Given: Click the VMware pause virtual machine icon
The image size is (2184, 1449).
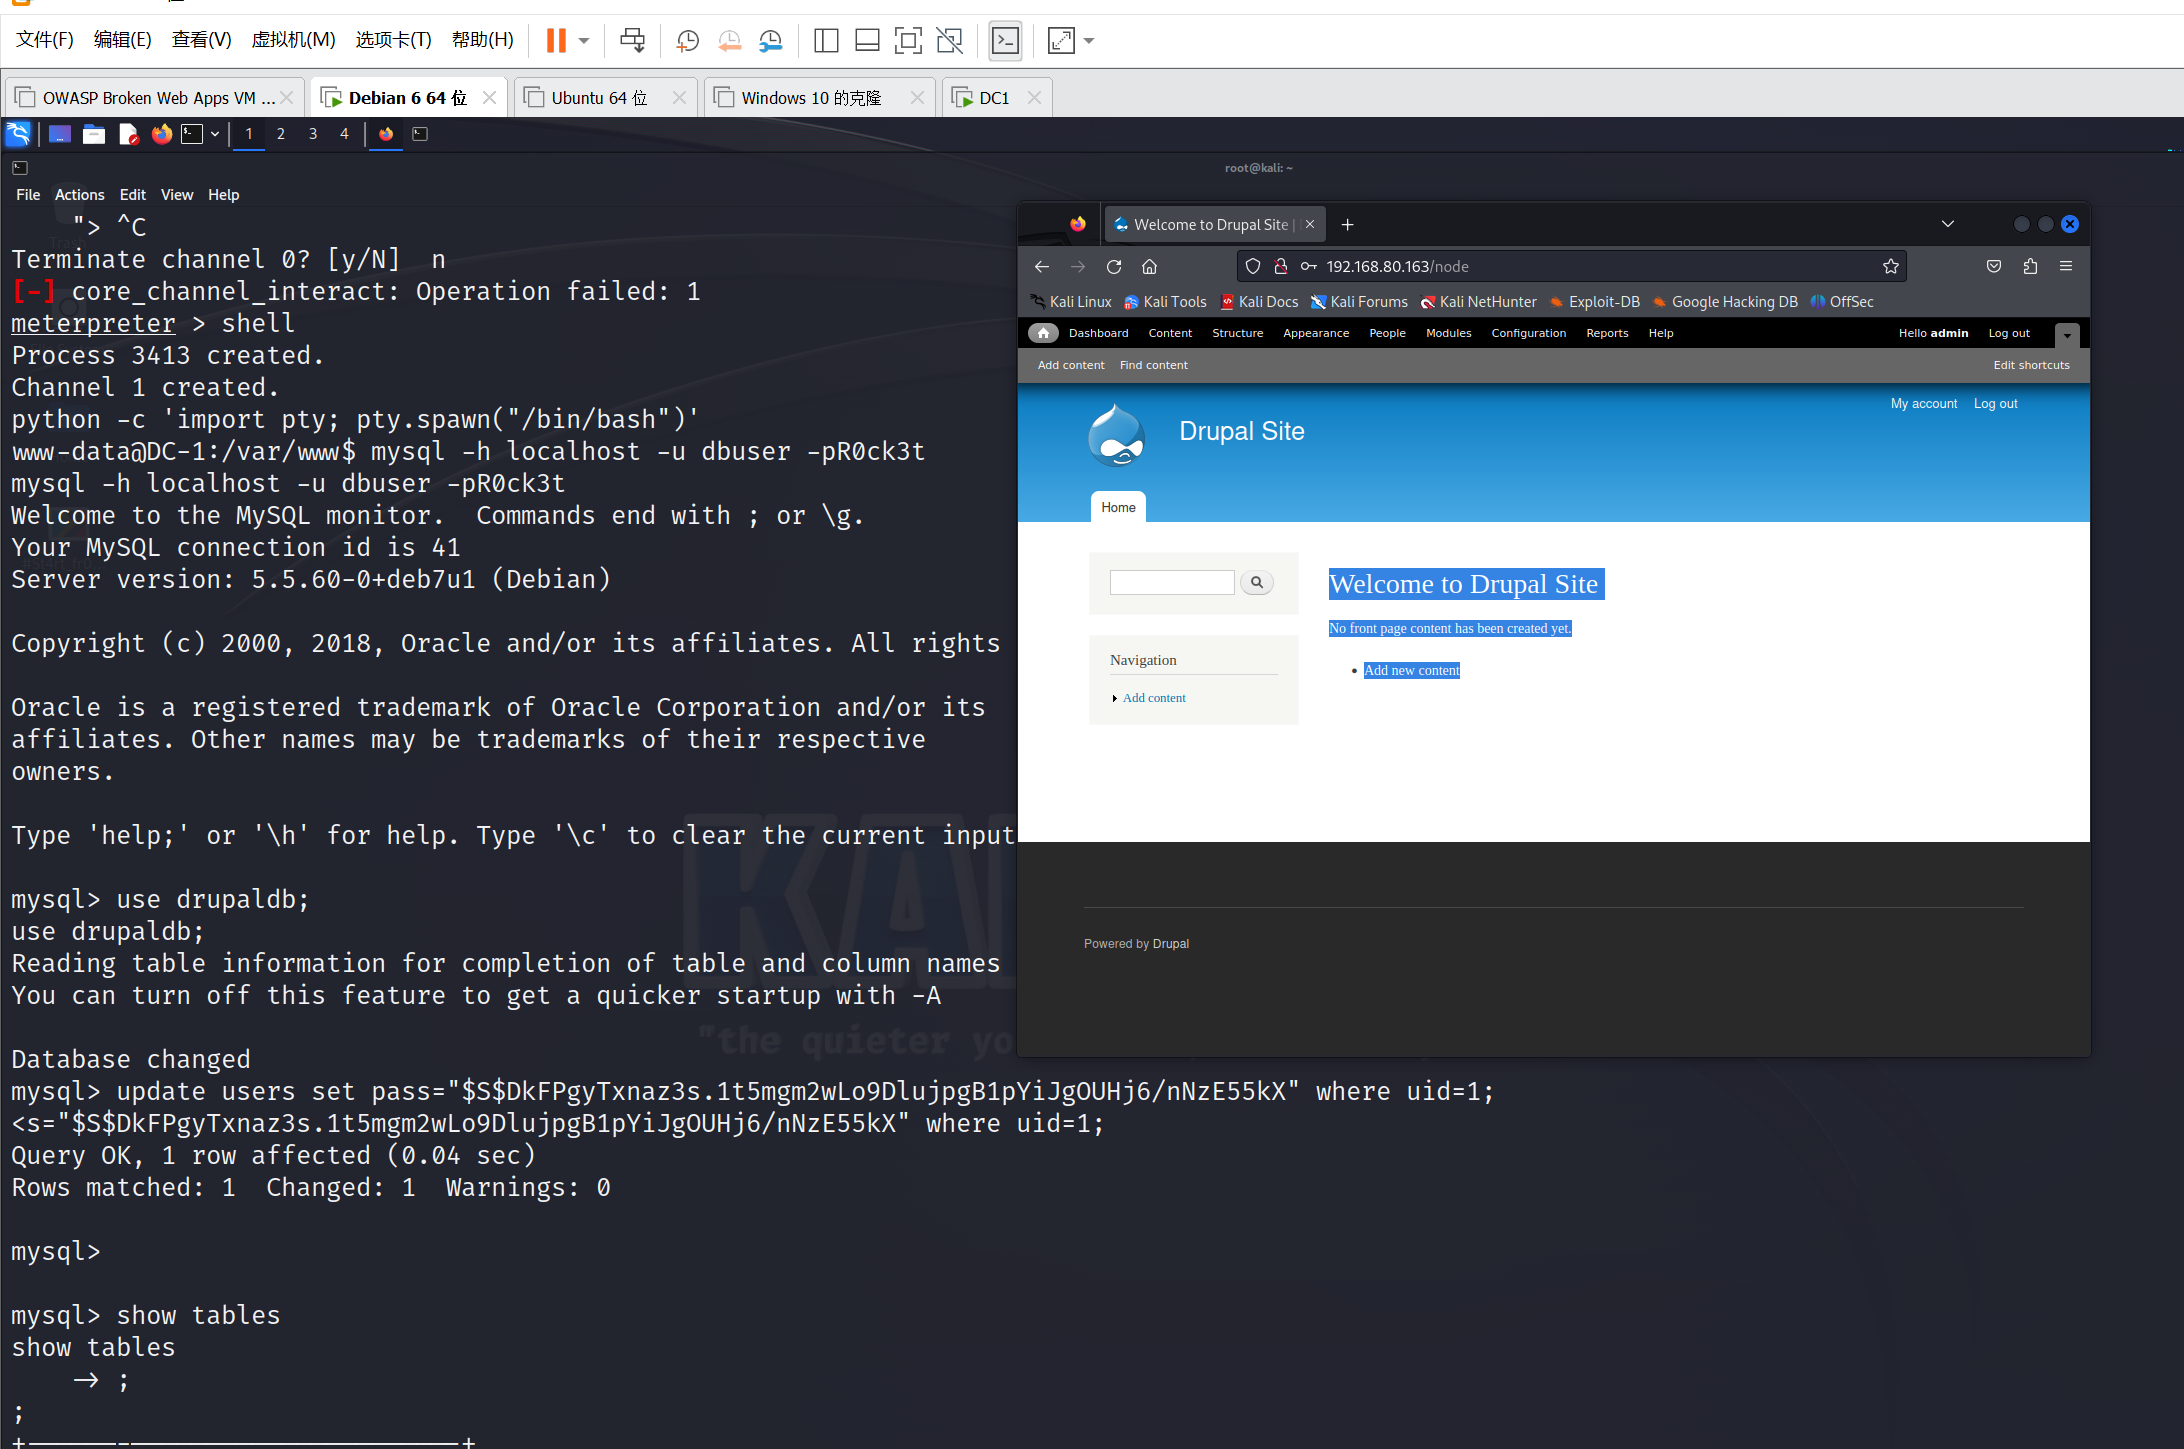Looking at the screenshot, I should (556, 40).
